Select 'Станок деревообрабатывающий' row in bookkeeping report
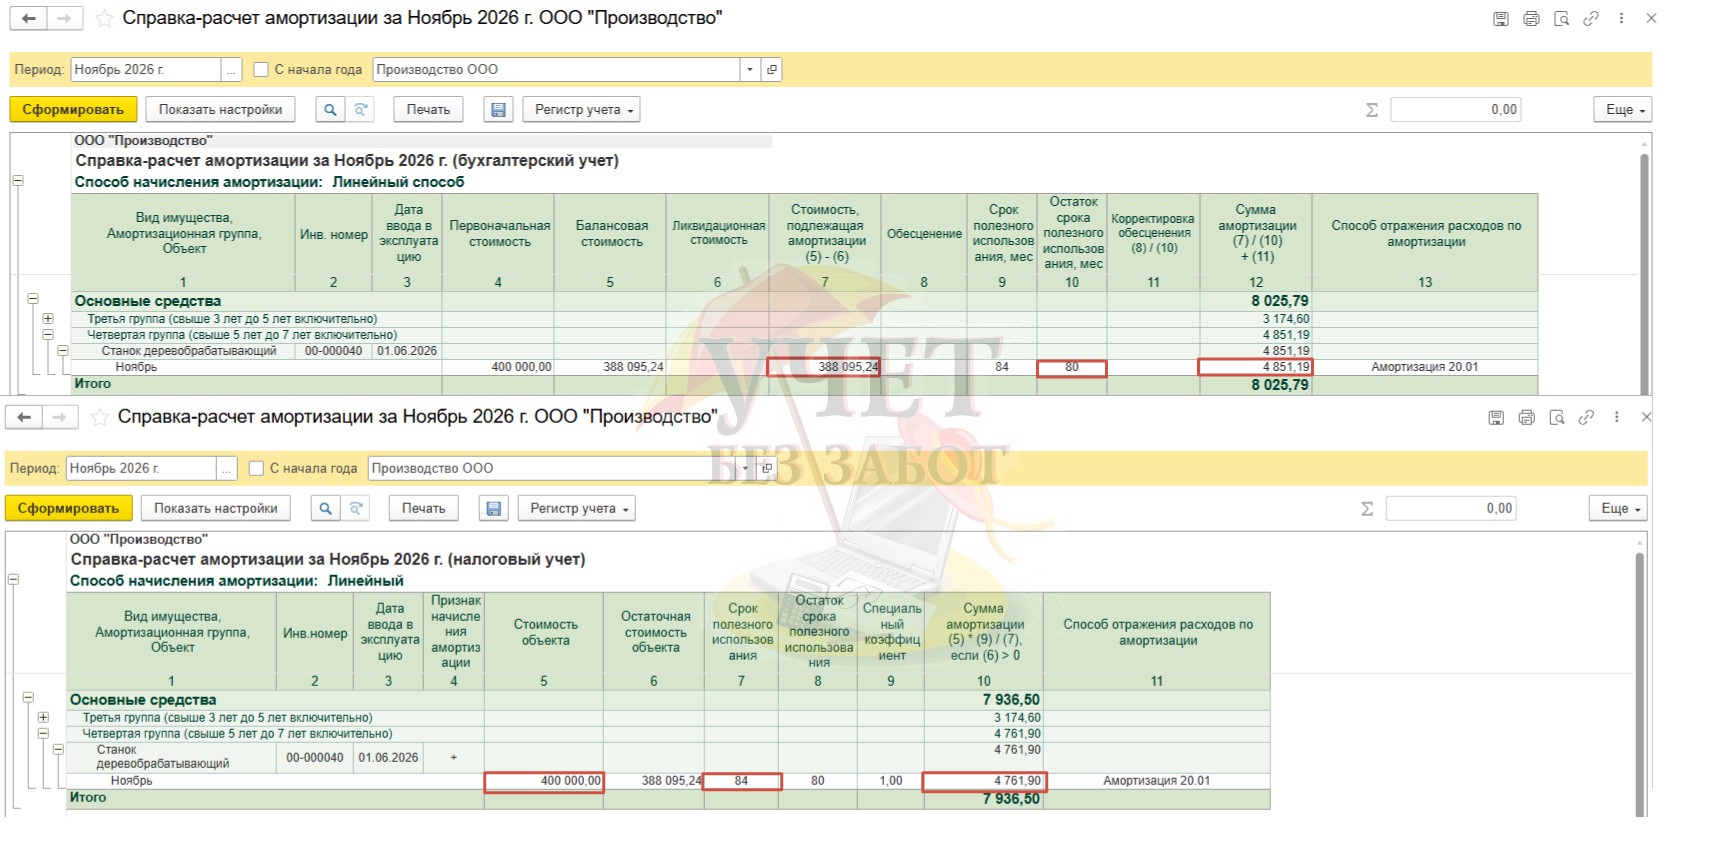Viewport: 1715px width, 867px height. pyautogui.click(x=804, y=351)
